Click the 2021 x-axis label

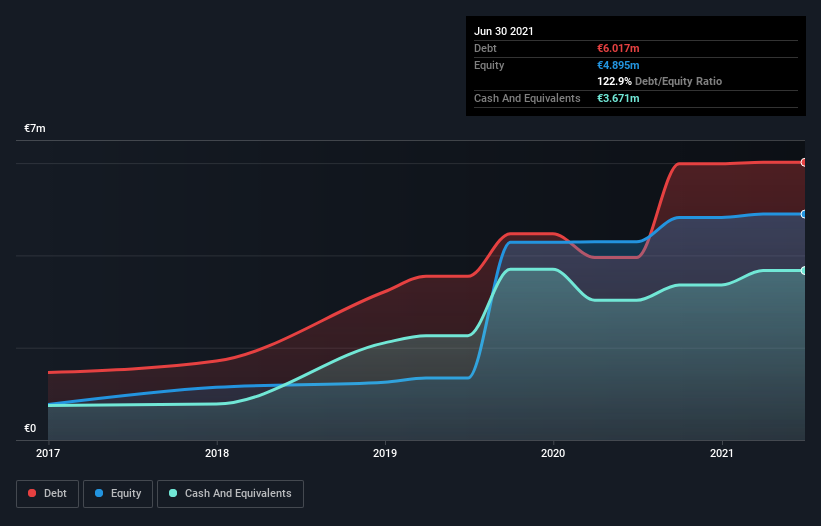click(x=722, y=453)
